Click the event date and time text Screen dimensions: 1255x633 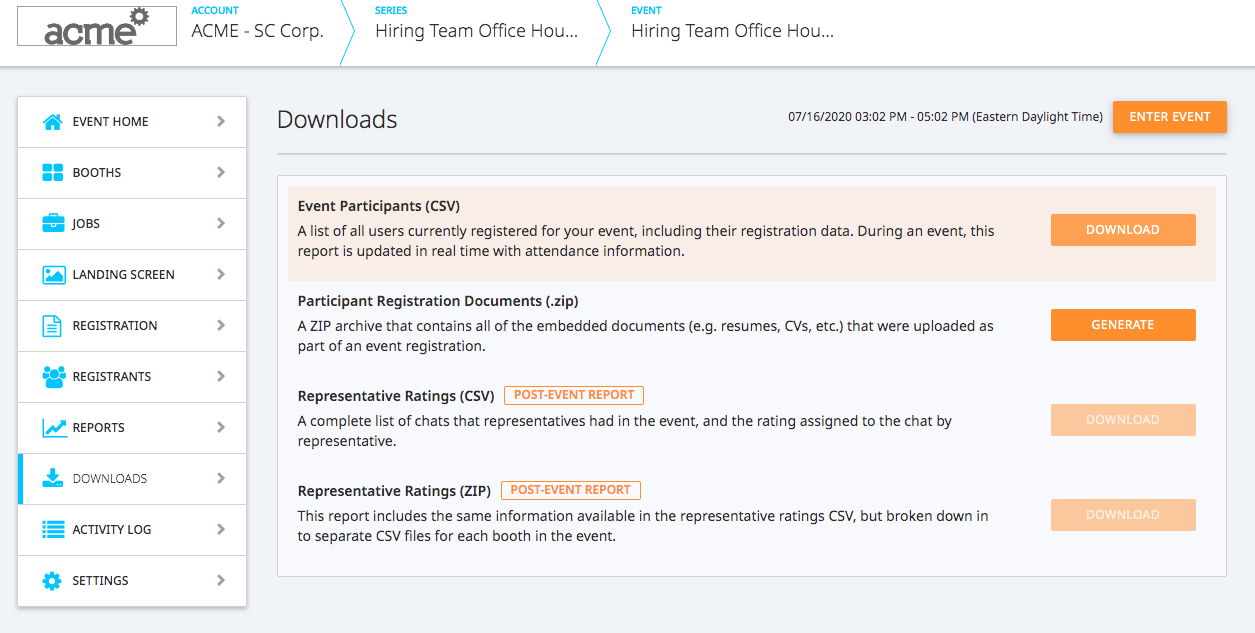pos(945,117)
